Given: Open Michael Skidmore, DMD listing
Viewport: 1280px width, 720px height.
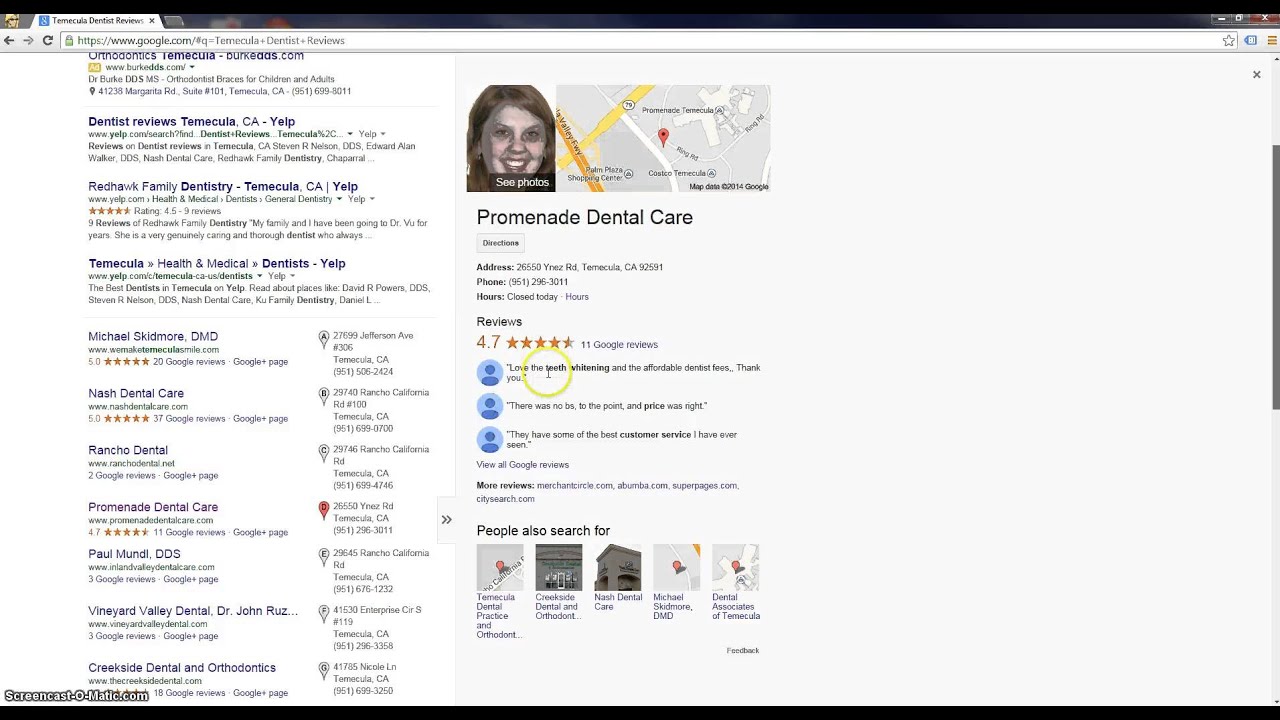Looking at the screenshot, I should pyautogui.click(x=153, y=337).
